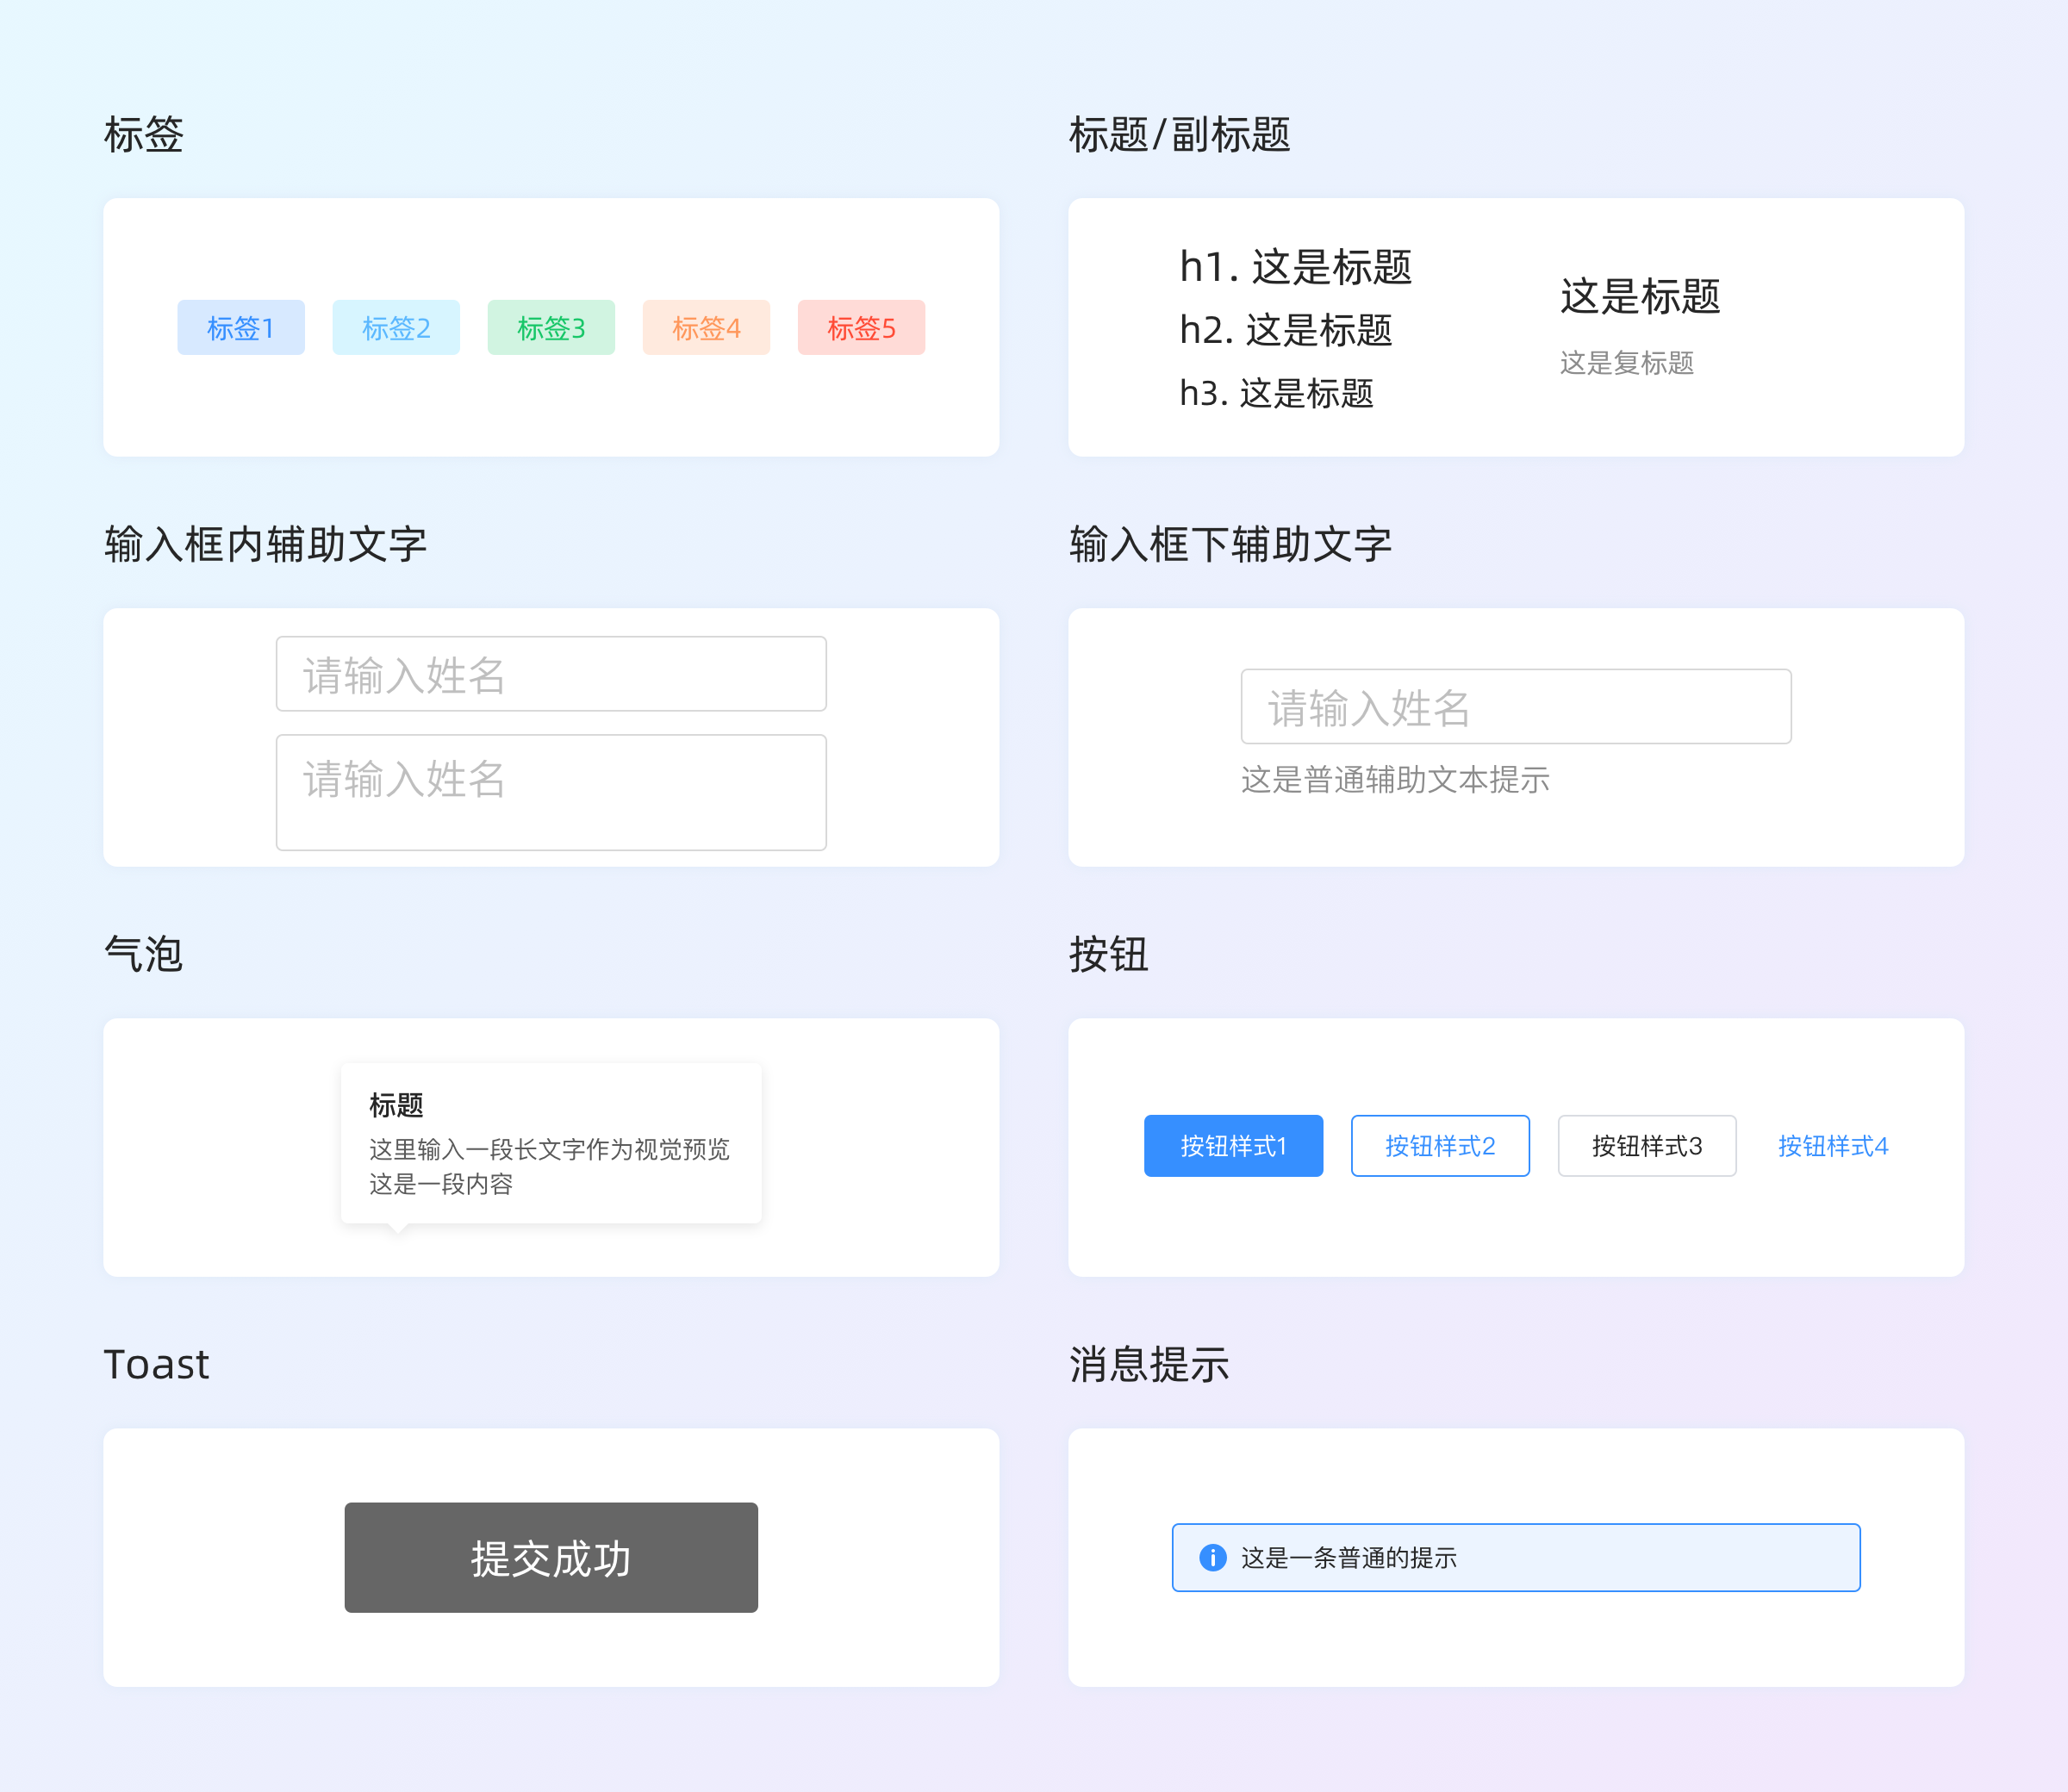
Task: Click the blue info icon in the alert
Action: [x=1212, y=1557]
